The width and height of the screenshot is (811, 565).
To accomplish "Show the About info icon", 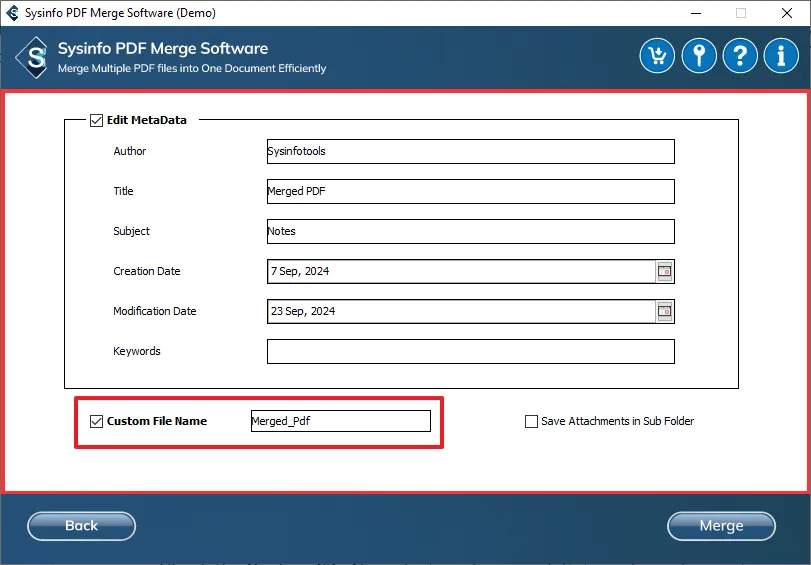I will 781,55.
